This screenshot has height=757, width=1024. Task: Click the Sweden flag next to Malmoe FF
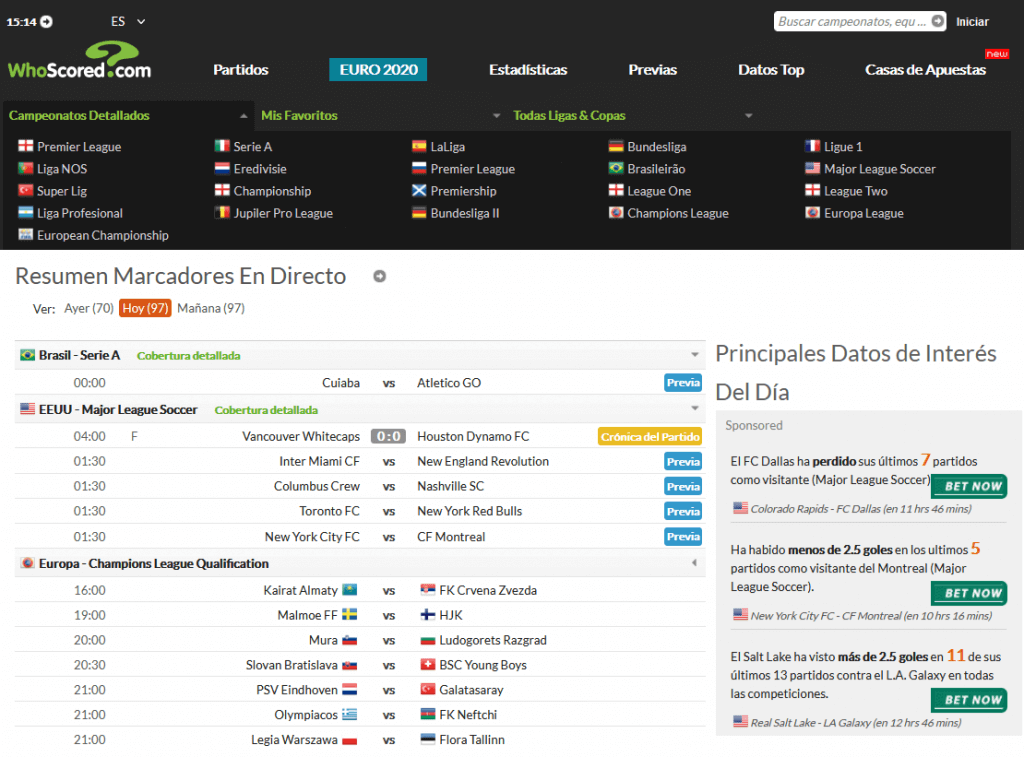(349, 615)
